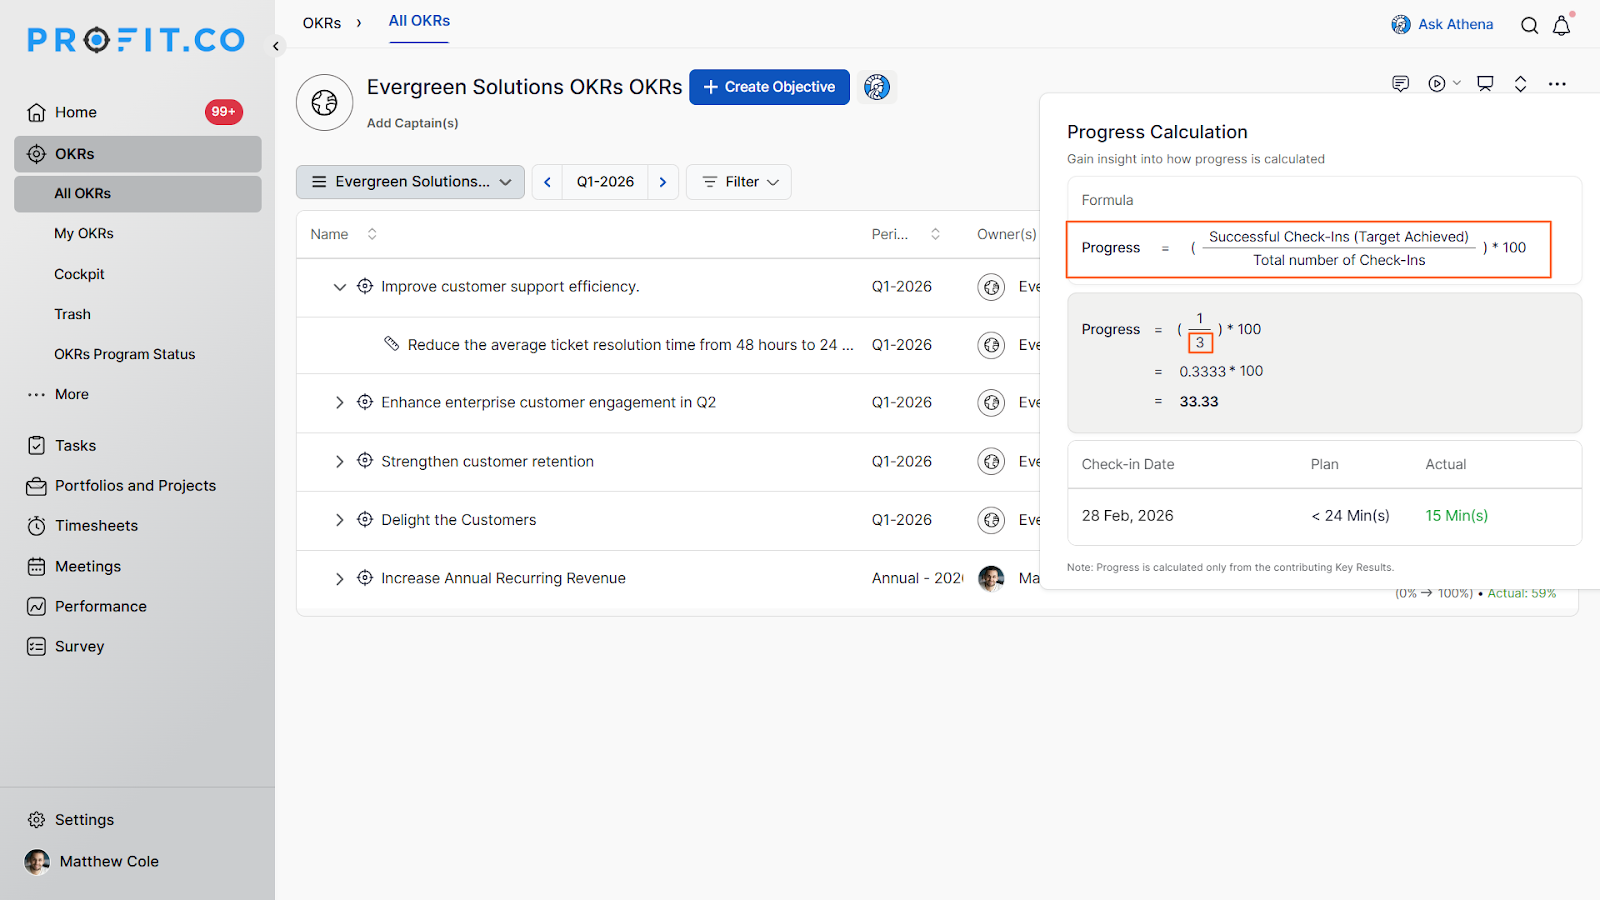
Task: Click the Athena assistant icon beside Create Objective
Action: click(x=877, y=87)
